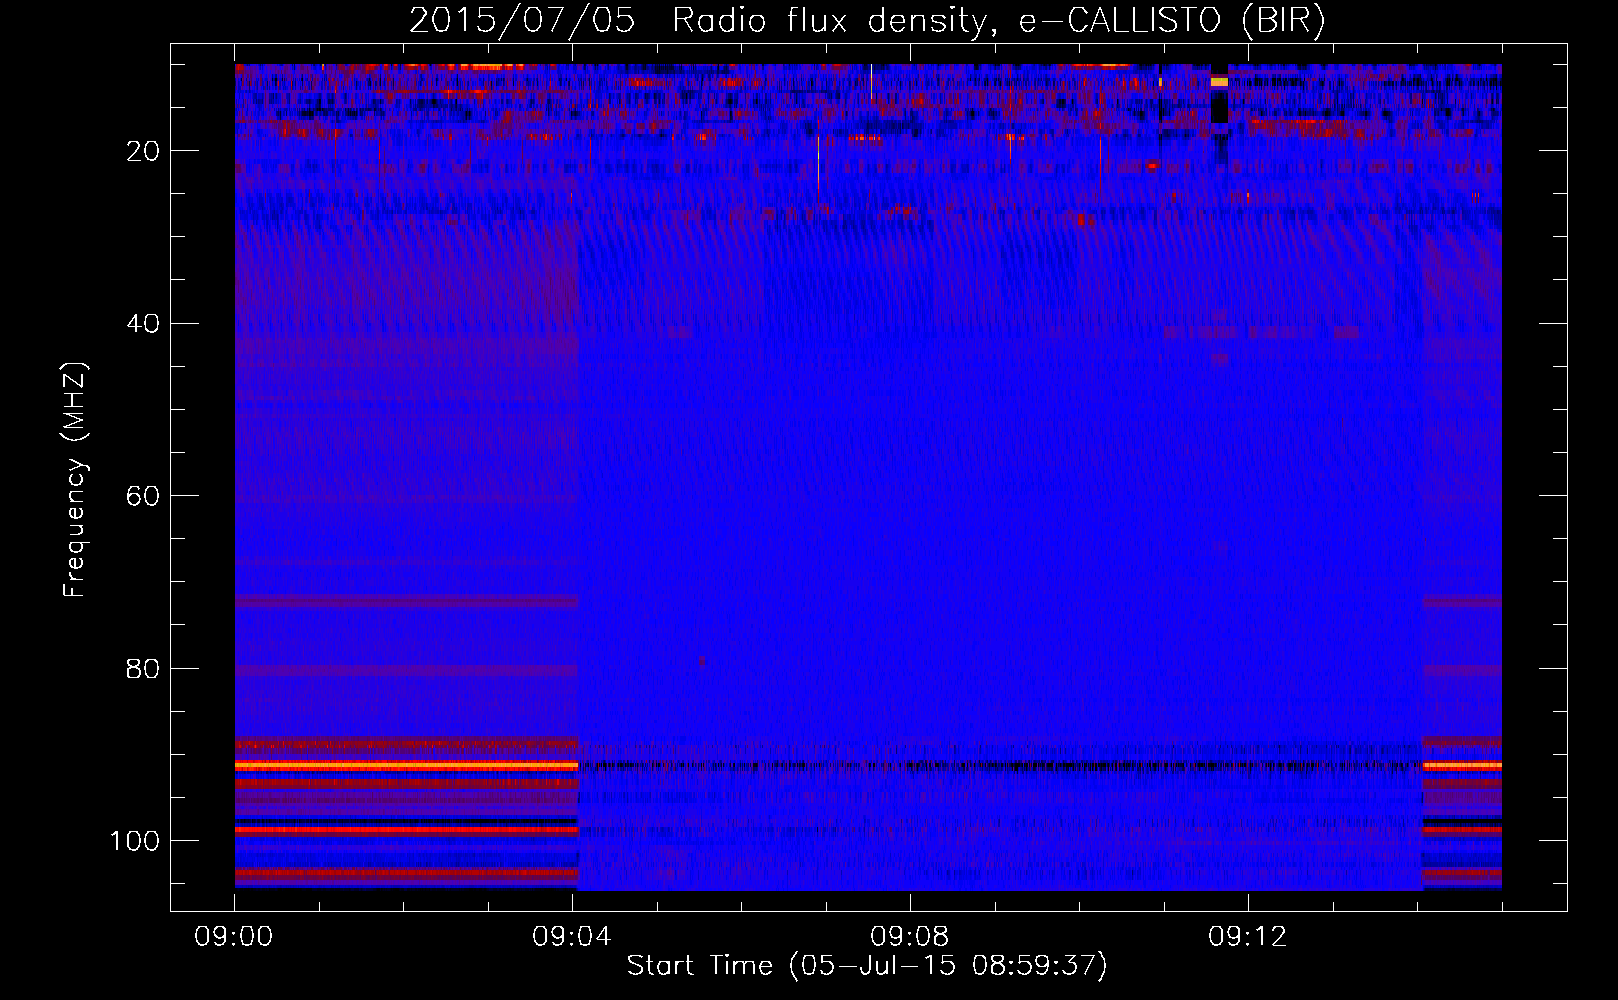Select the 09:04 time tick label

[x=572, y=937]
